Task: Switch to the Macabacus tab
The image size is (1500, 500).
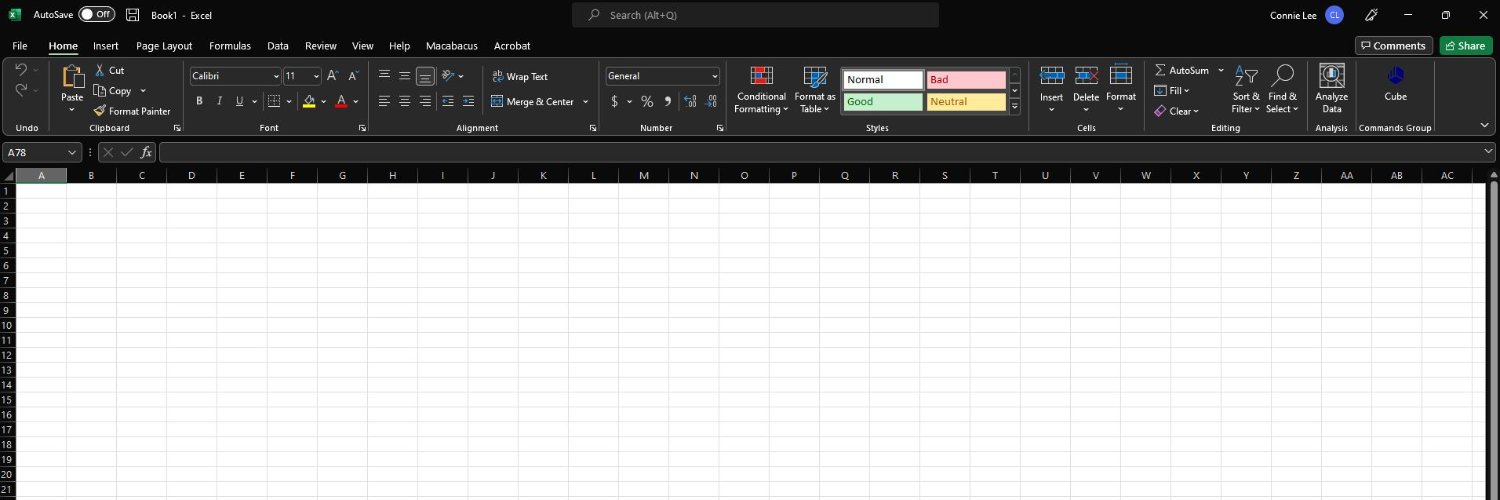Action: pyautogui.click(x=453, y=46)
